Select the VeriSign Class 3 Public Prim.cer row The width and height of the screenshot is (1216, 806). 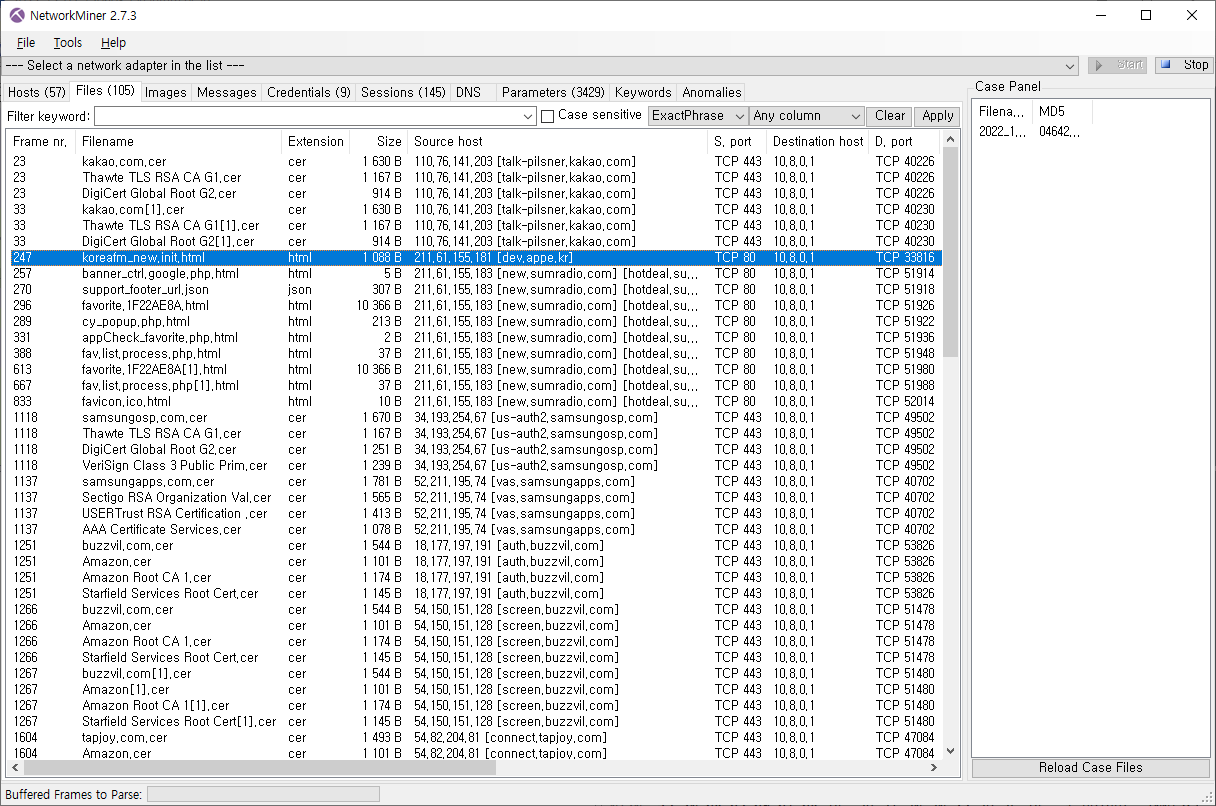pyautogui.click(x=475, y=465)
